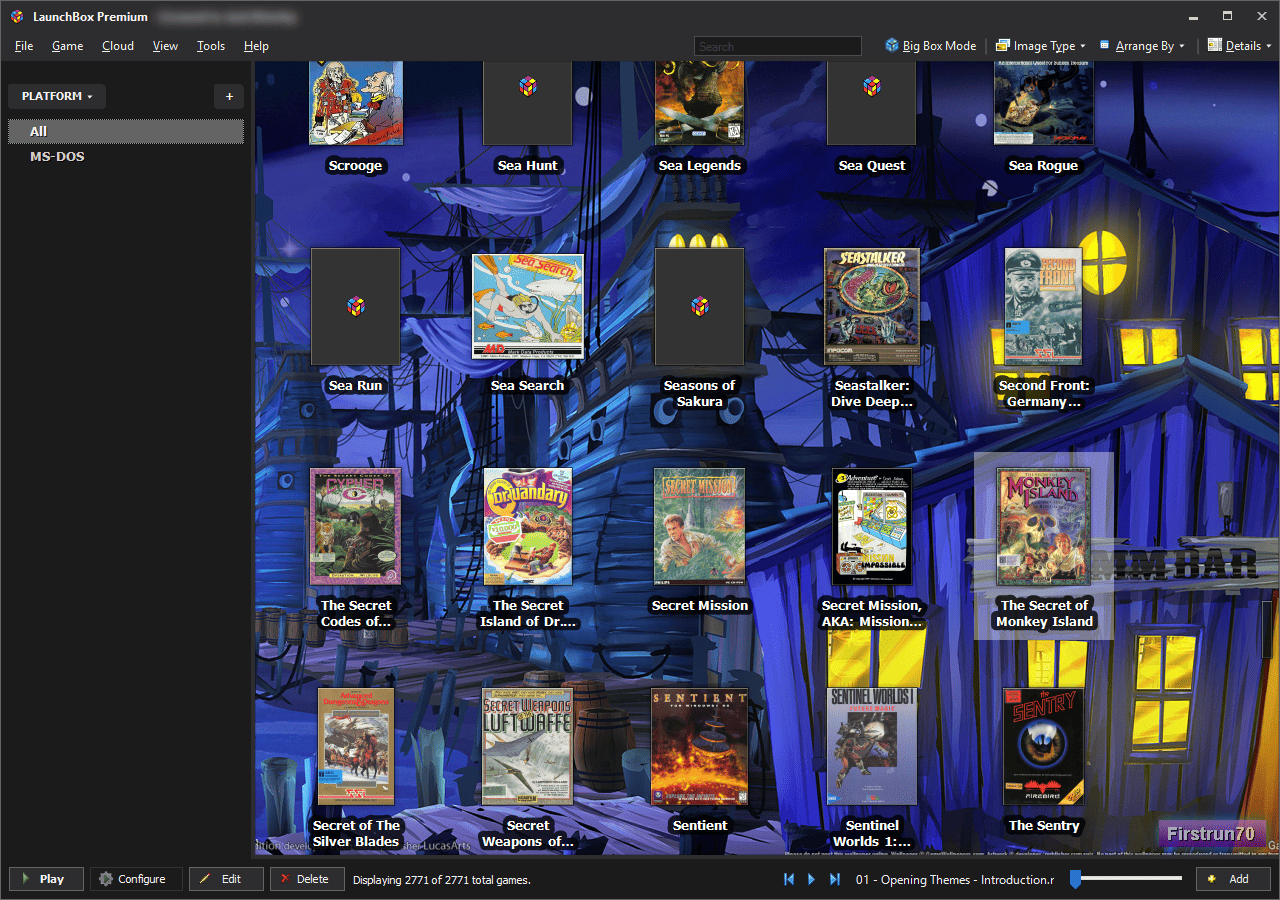1280x900 pixels.
Task: Click the Sentient title label
Action: coord(700,826)
